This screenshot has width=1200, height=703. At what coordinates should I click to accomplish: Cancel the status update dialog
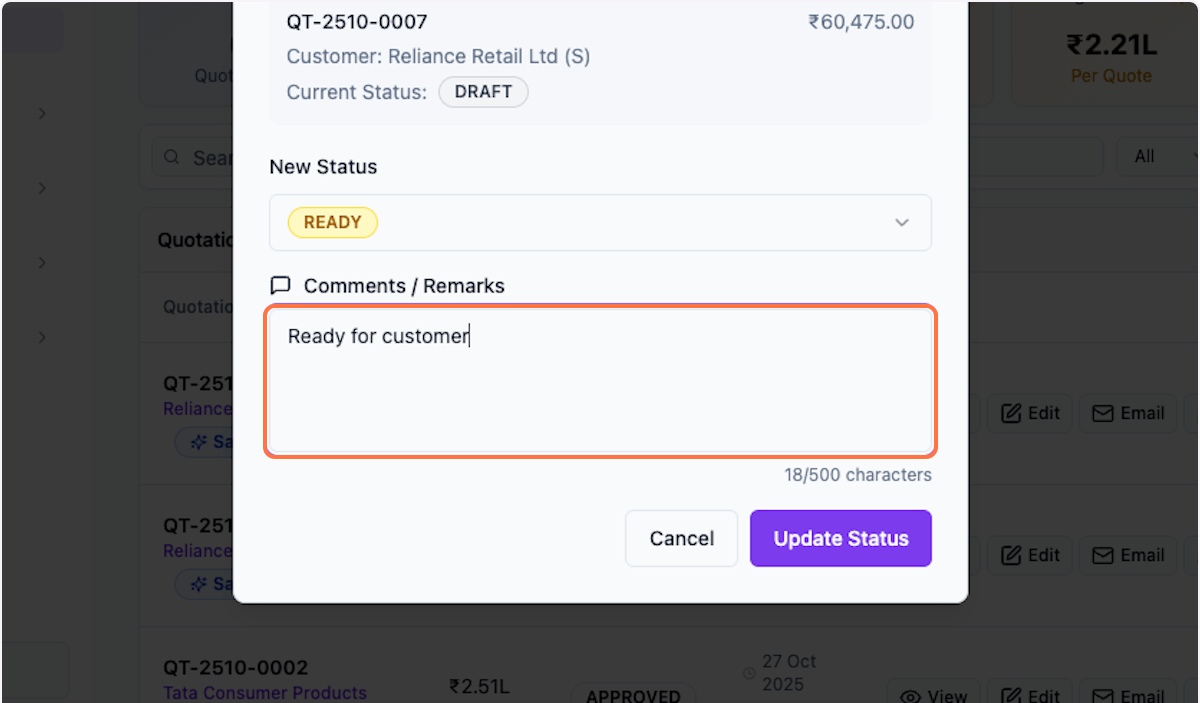point(681,538)
